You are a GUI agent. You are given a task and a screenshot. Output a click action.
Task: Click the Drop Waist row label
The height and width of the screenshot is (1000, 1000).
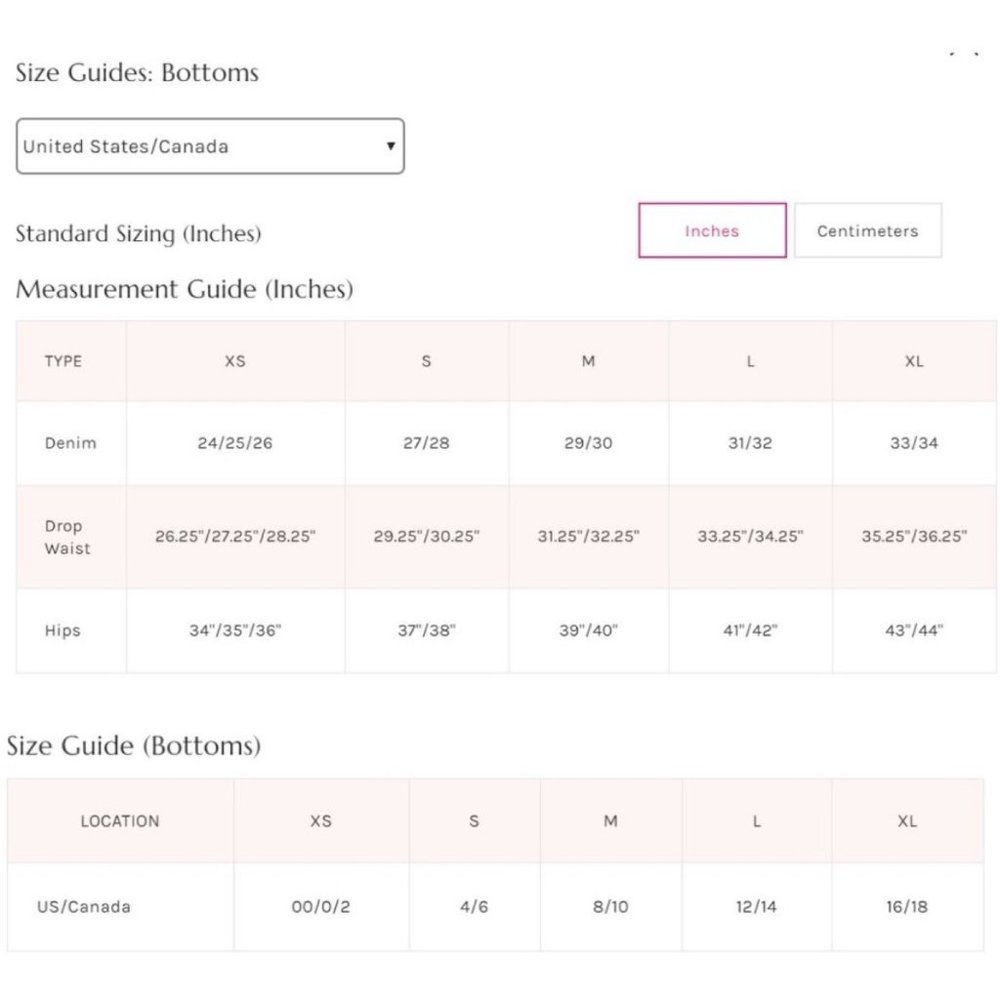pyautogui.click(x=68, y=537)
